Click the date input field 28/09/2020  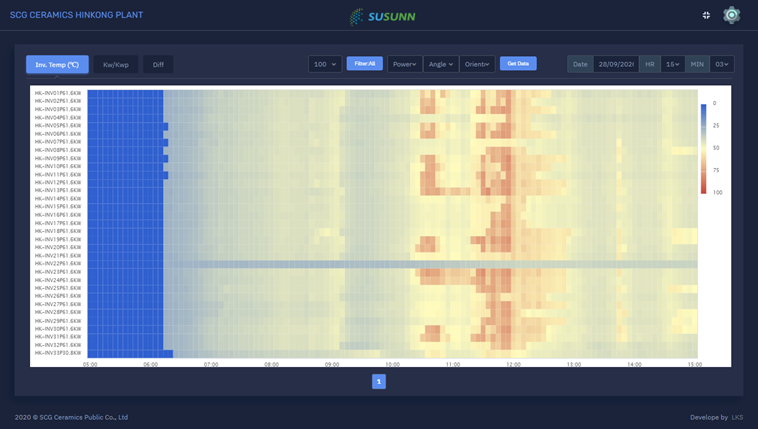tap(615, 64)
